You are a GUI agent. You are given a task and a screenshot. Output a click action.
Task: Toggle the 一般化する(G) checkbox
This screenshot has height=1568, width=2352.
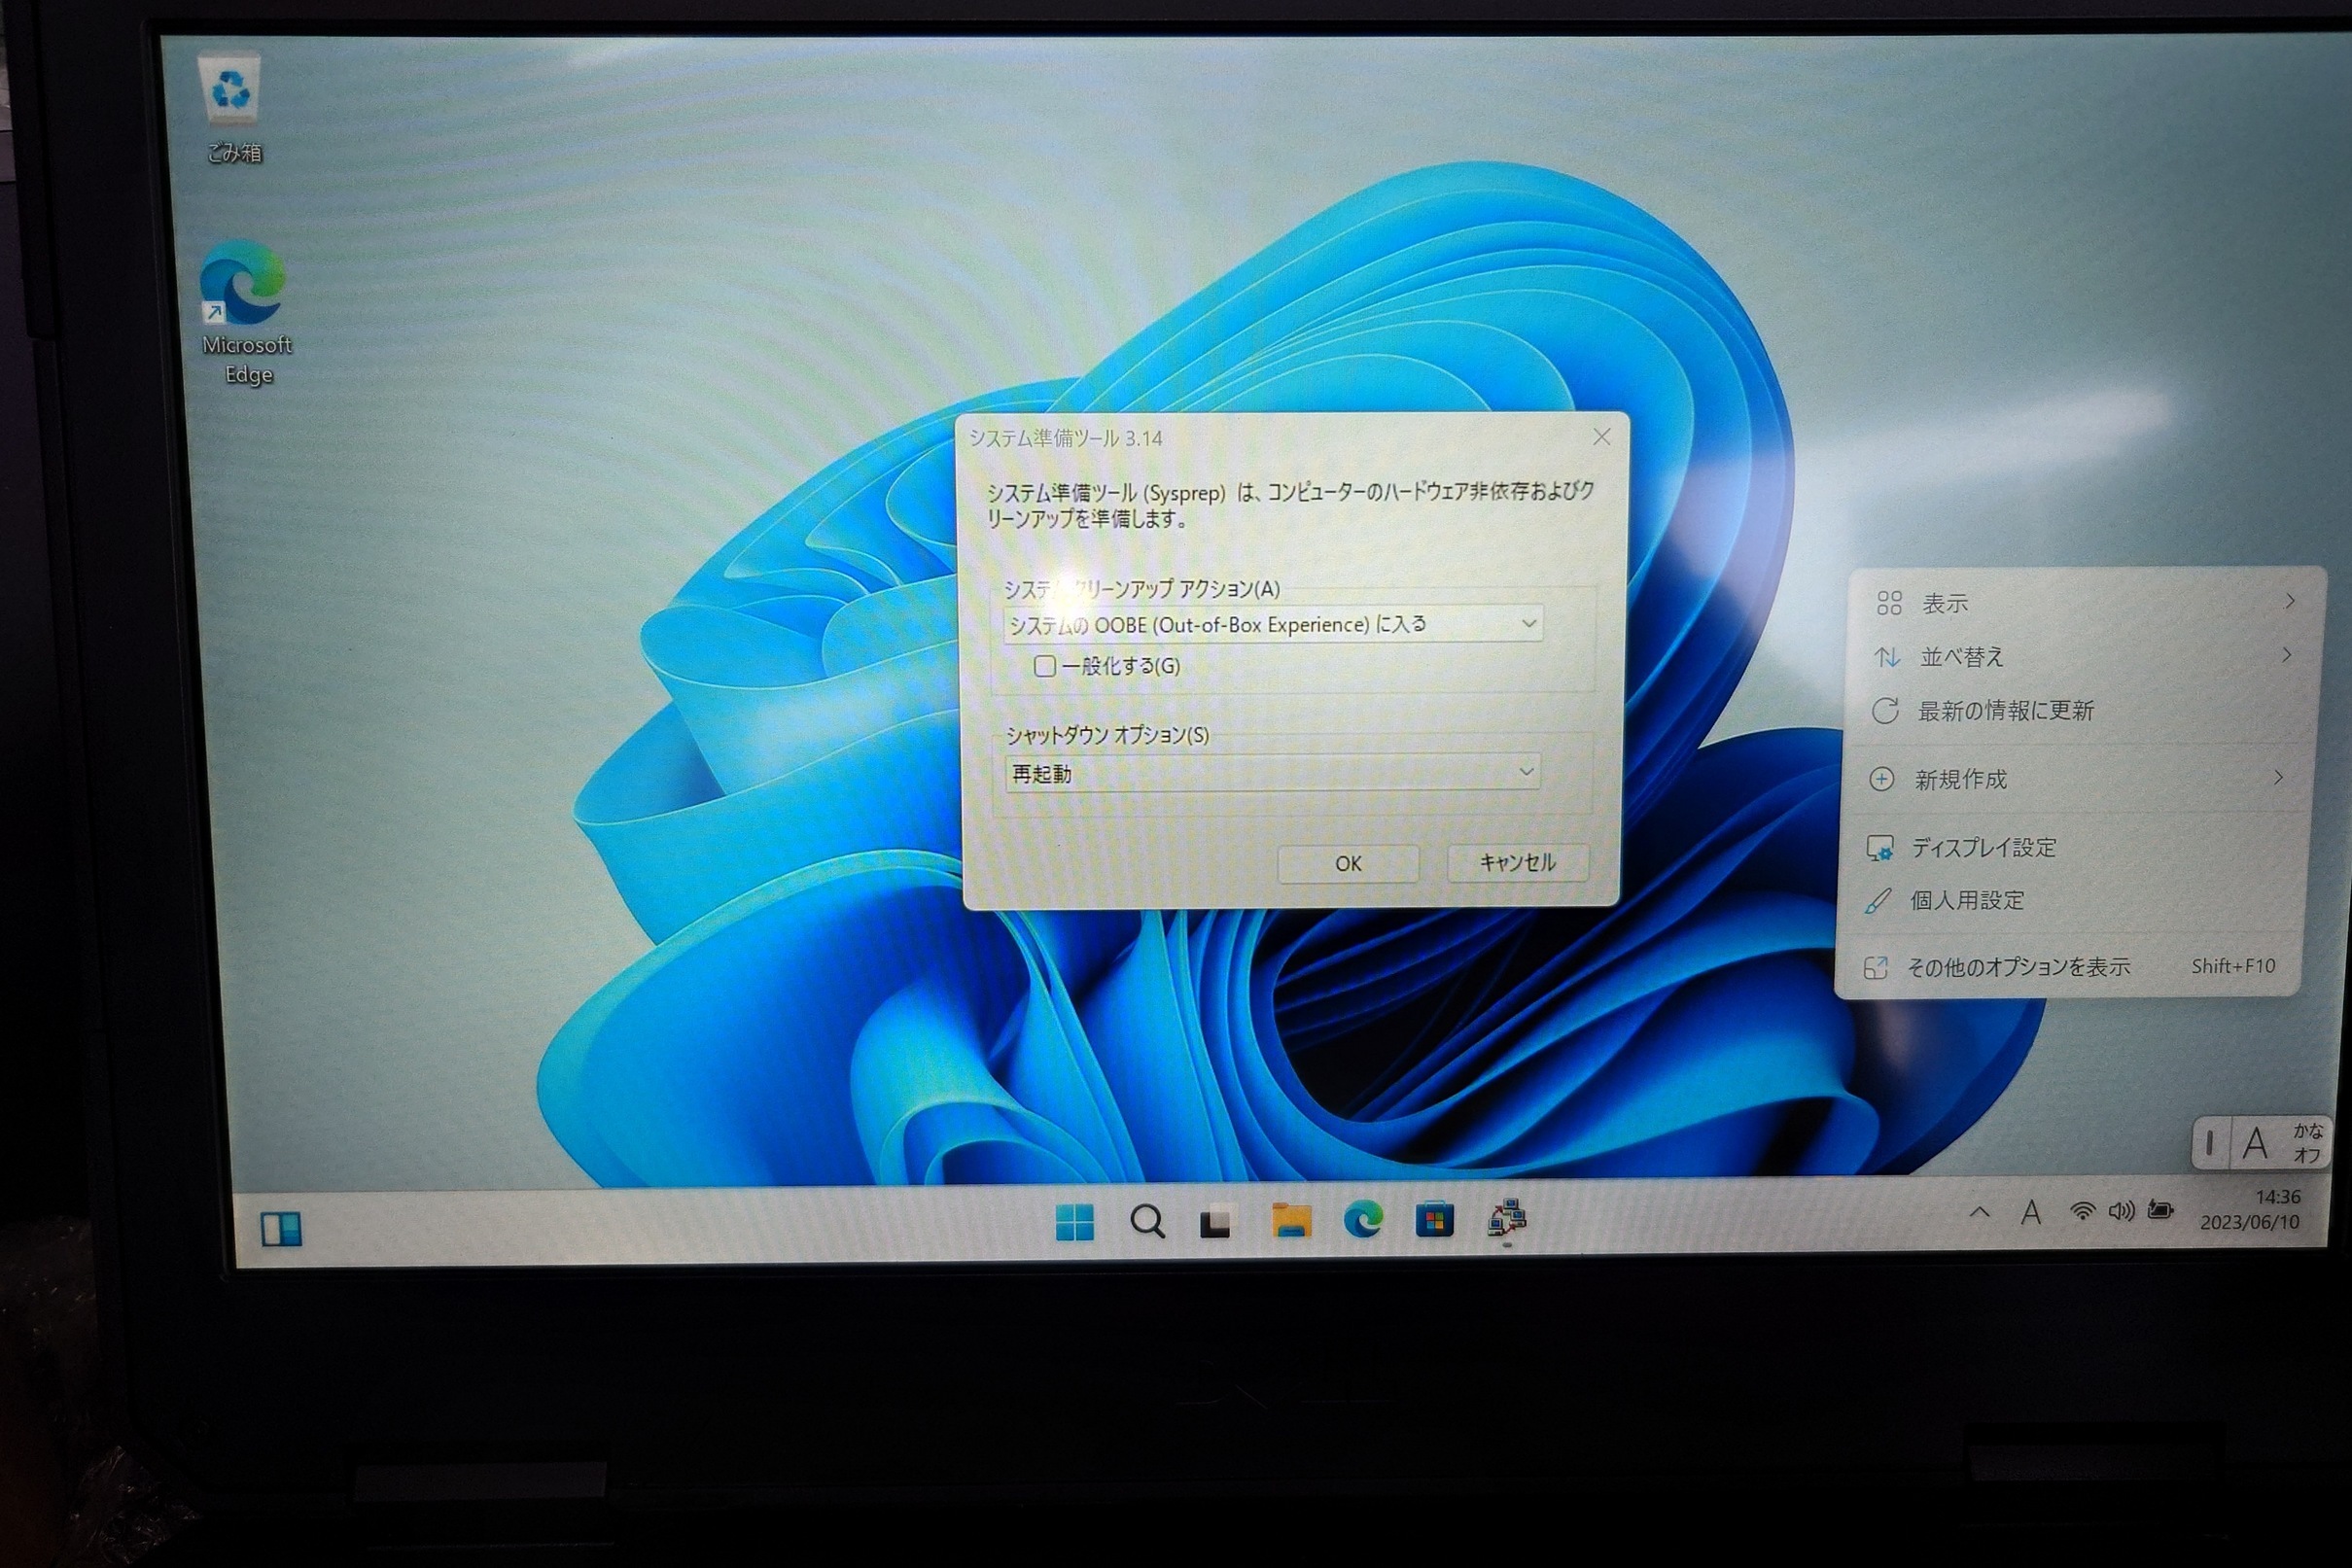point(1044,666)
